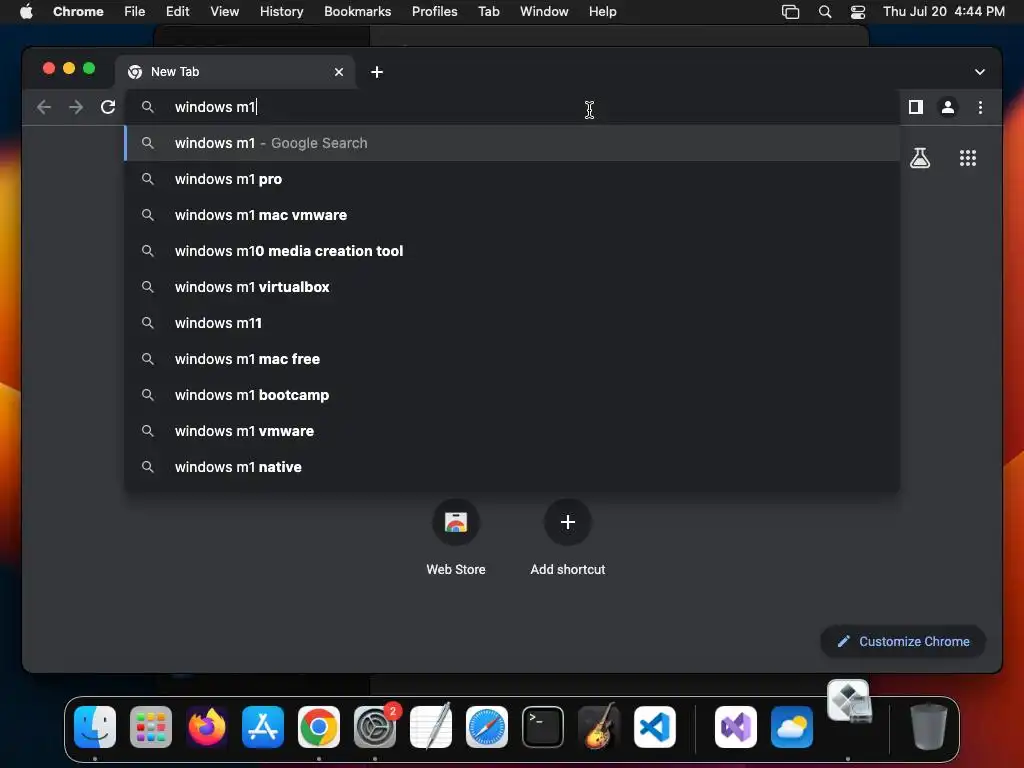
Task: Click the screen mirroring menu bar icon
Action: pos(790,12)
